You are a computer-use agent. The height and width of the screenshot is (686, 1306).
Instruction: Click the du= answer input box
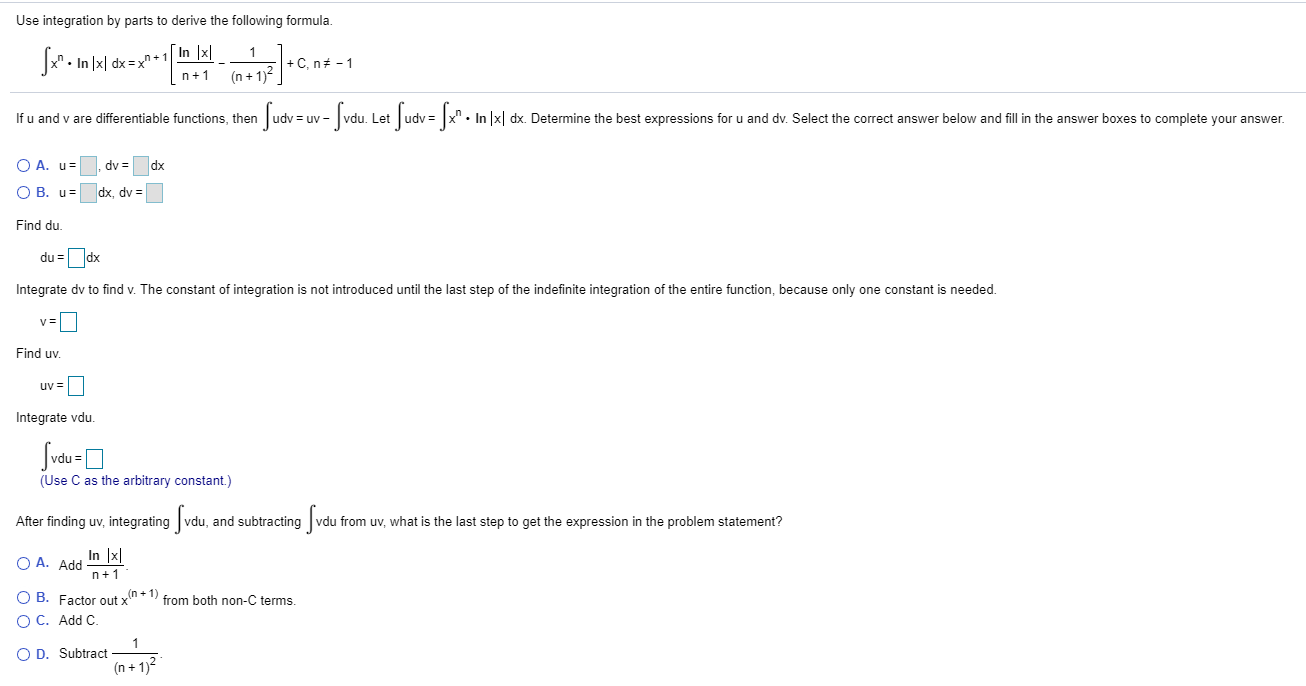[76, 258]
